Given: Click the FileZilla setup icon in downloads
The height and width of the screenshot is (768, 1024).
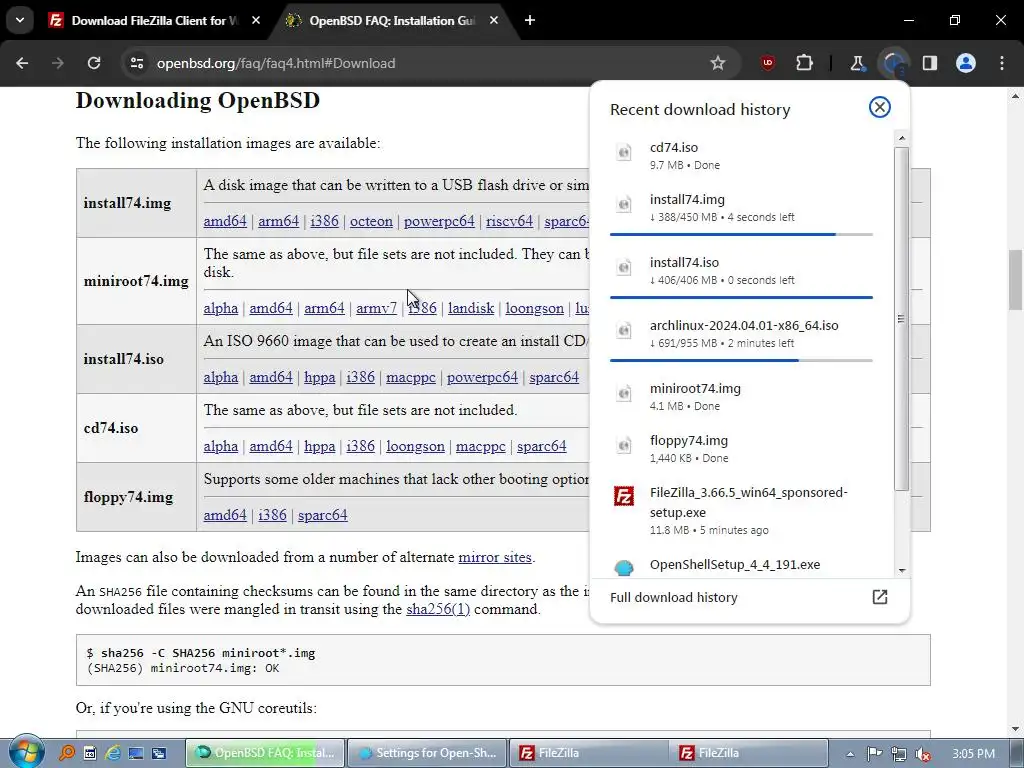Looking at the screenshot, I should (x=624, y=496).
